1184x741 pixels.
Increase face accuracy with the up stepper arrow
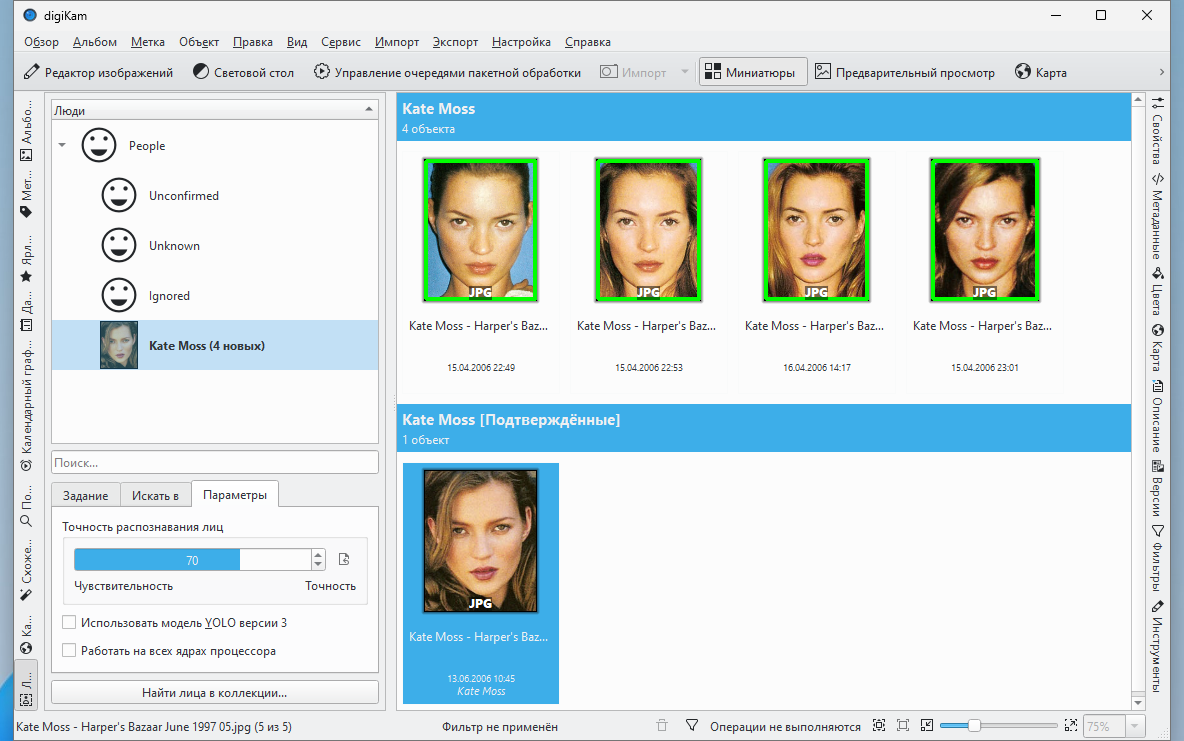click(x=318, y=554)
